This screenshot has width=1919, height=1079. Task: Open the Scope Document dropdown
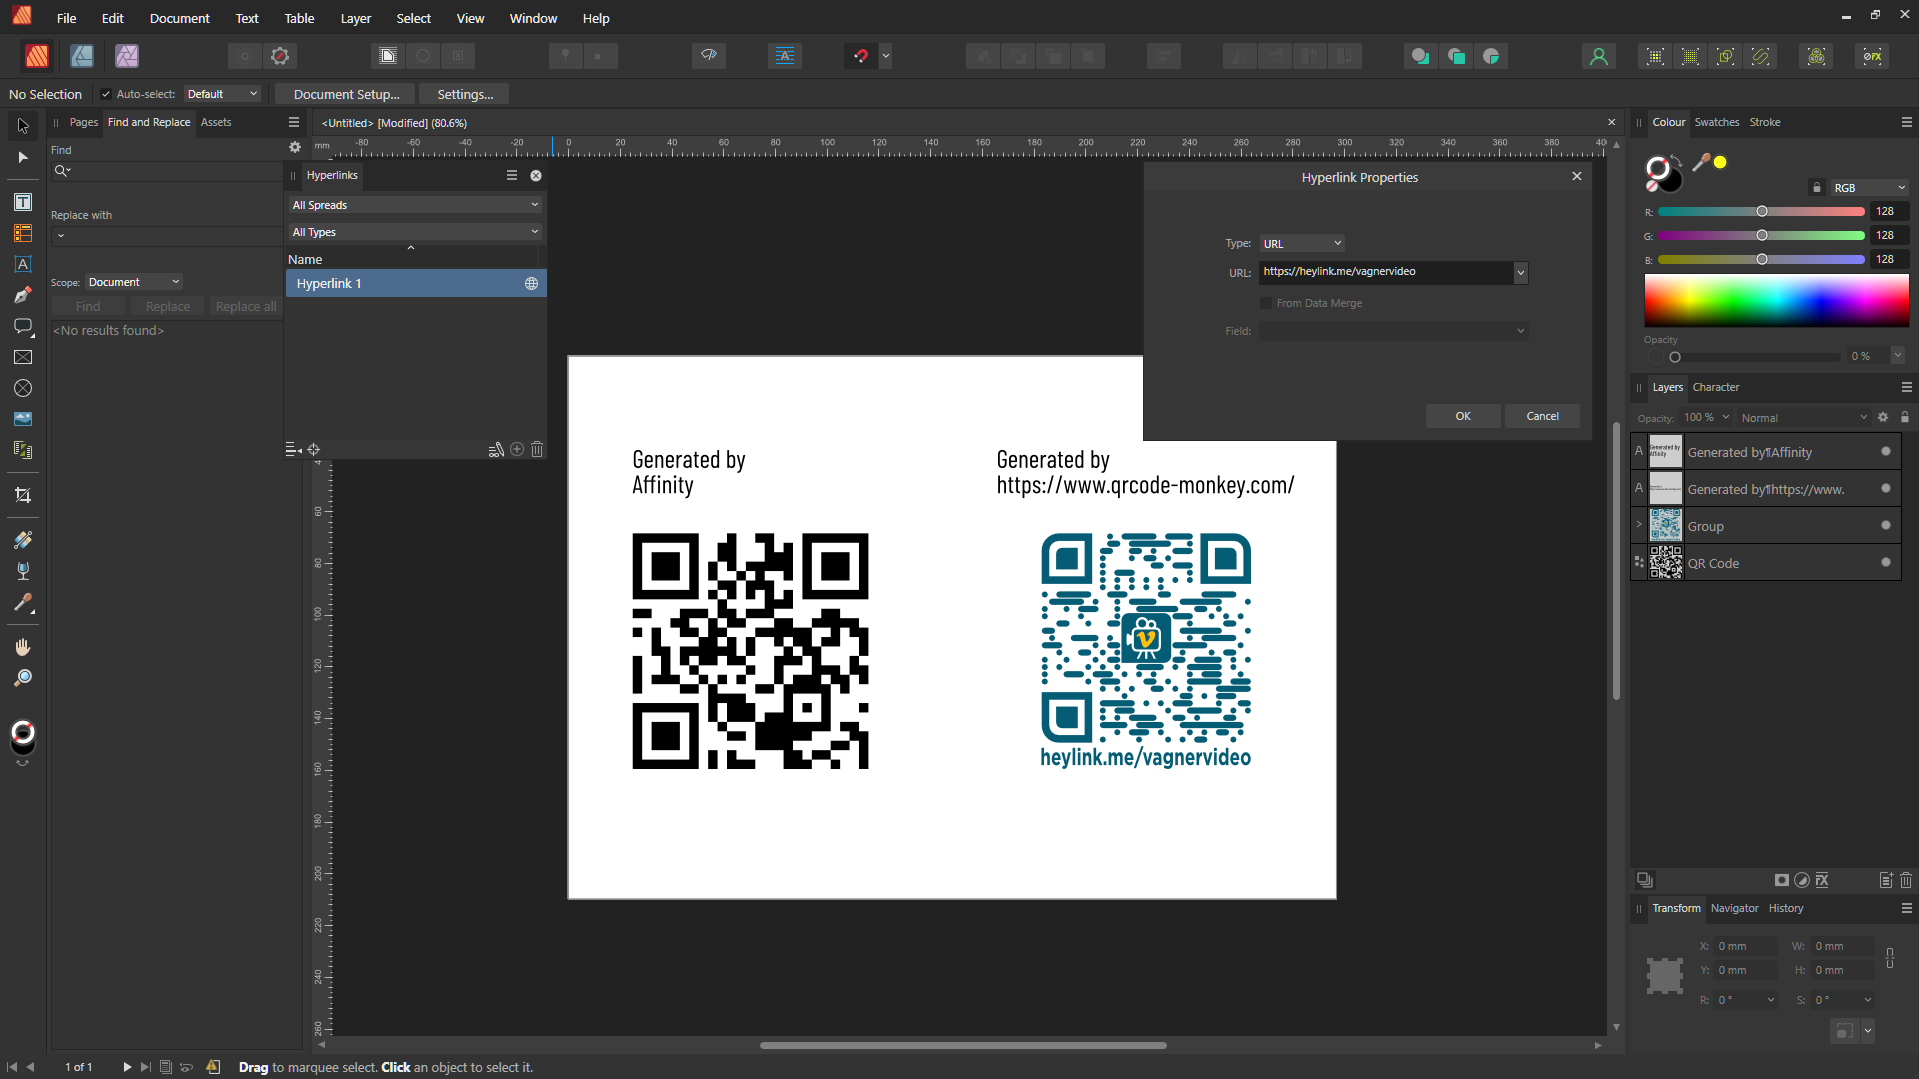click(134, 282)
